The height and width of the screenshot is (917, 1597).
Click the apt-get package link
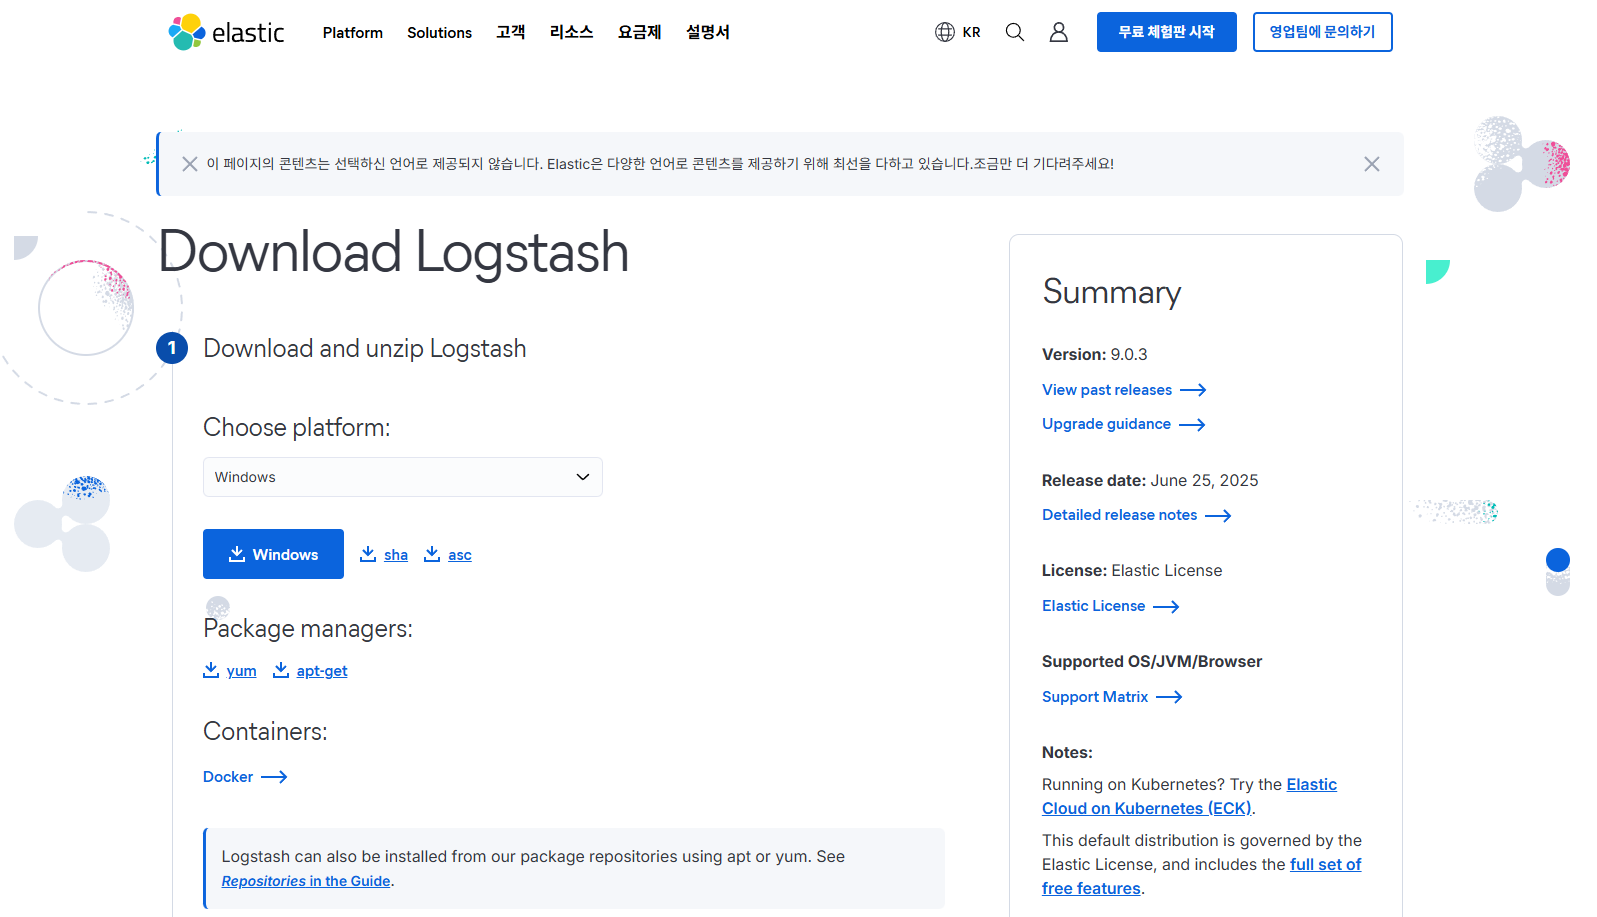(x=322, y=671)
